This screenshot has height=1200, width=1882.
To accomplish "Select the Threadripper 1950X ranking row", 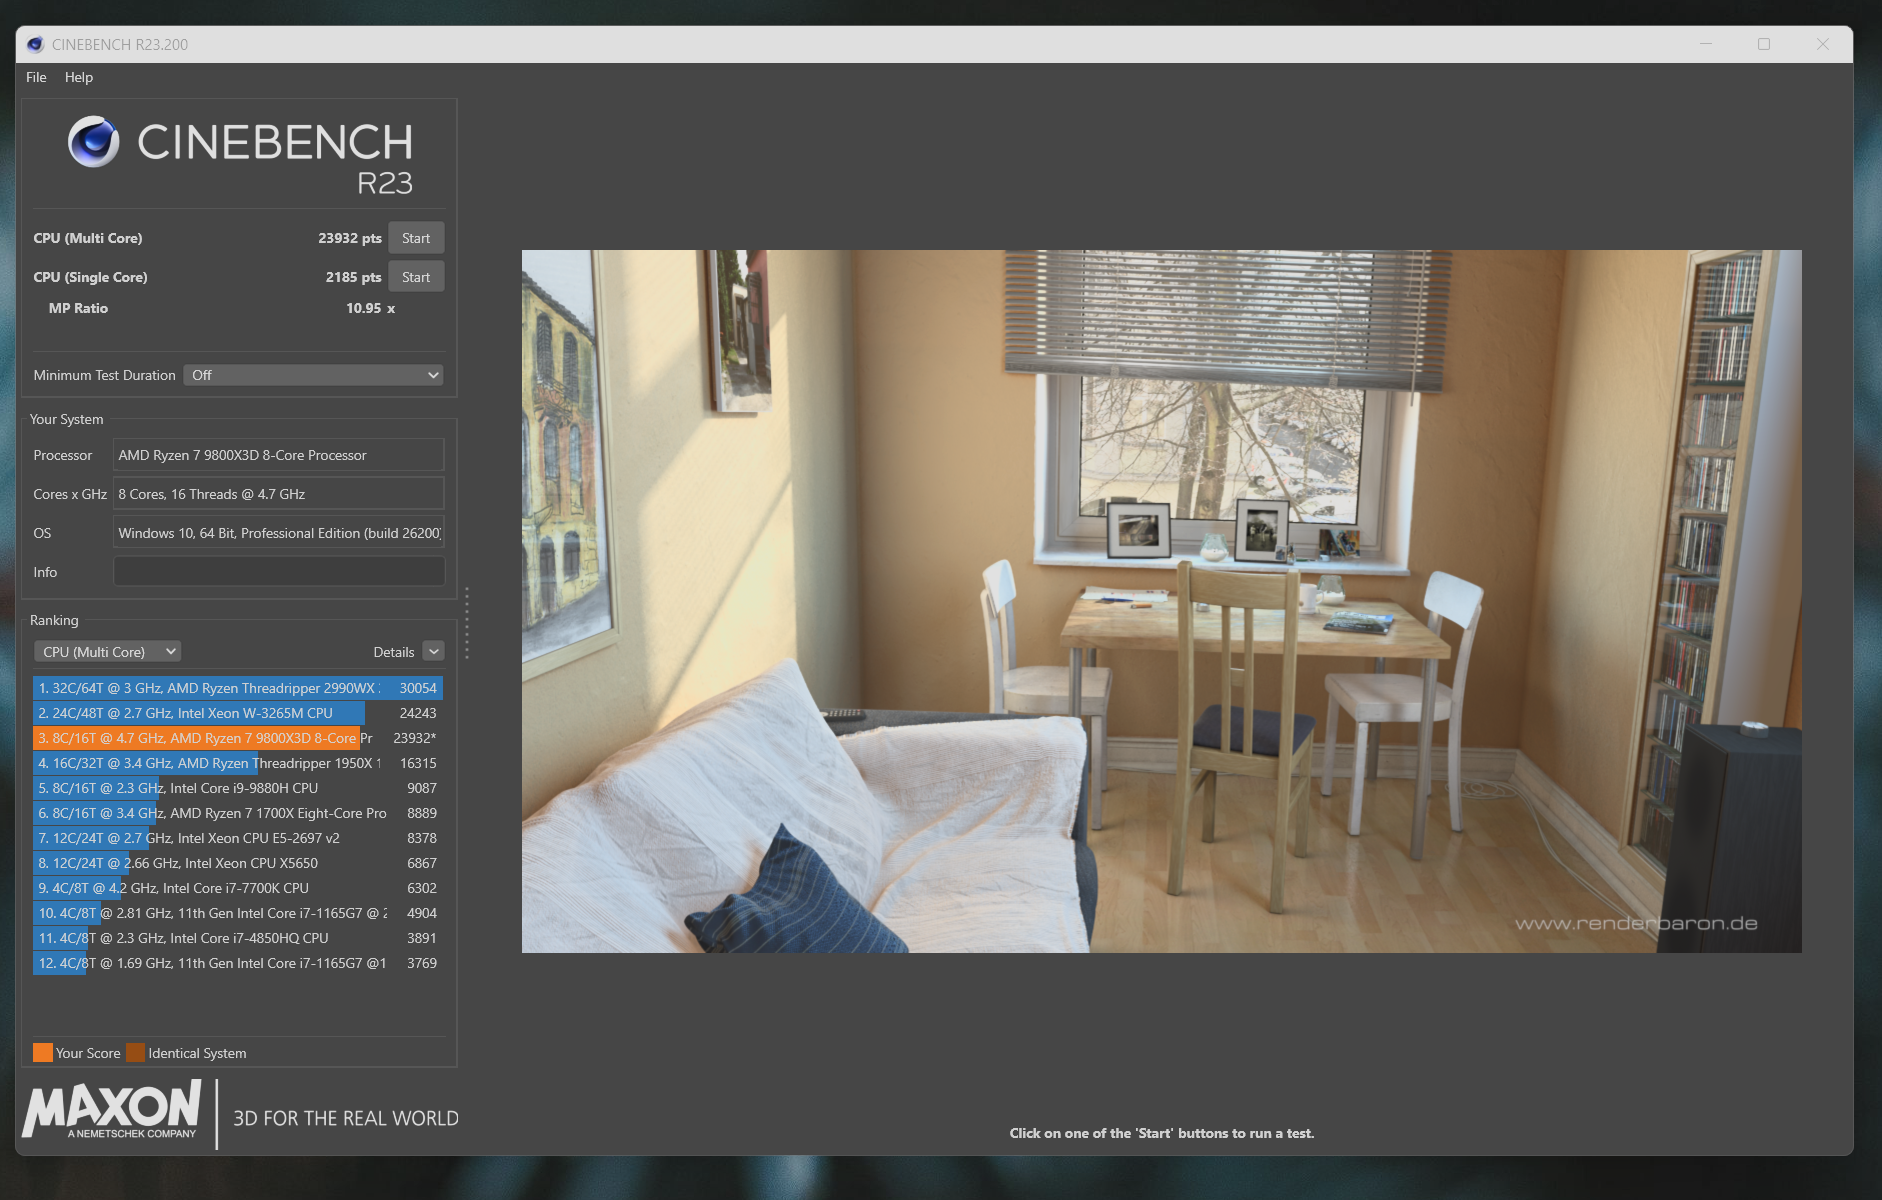I will point(238,763).
